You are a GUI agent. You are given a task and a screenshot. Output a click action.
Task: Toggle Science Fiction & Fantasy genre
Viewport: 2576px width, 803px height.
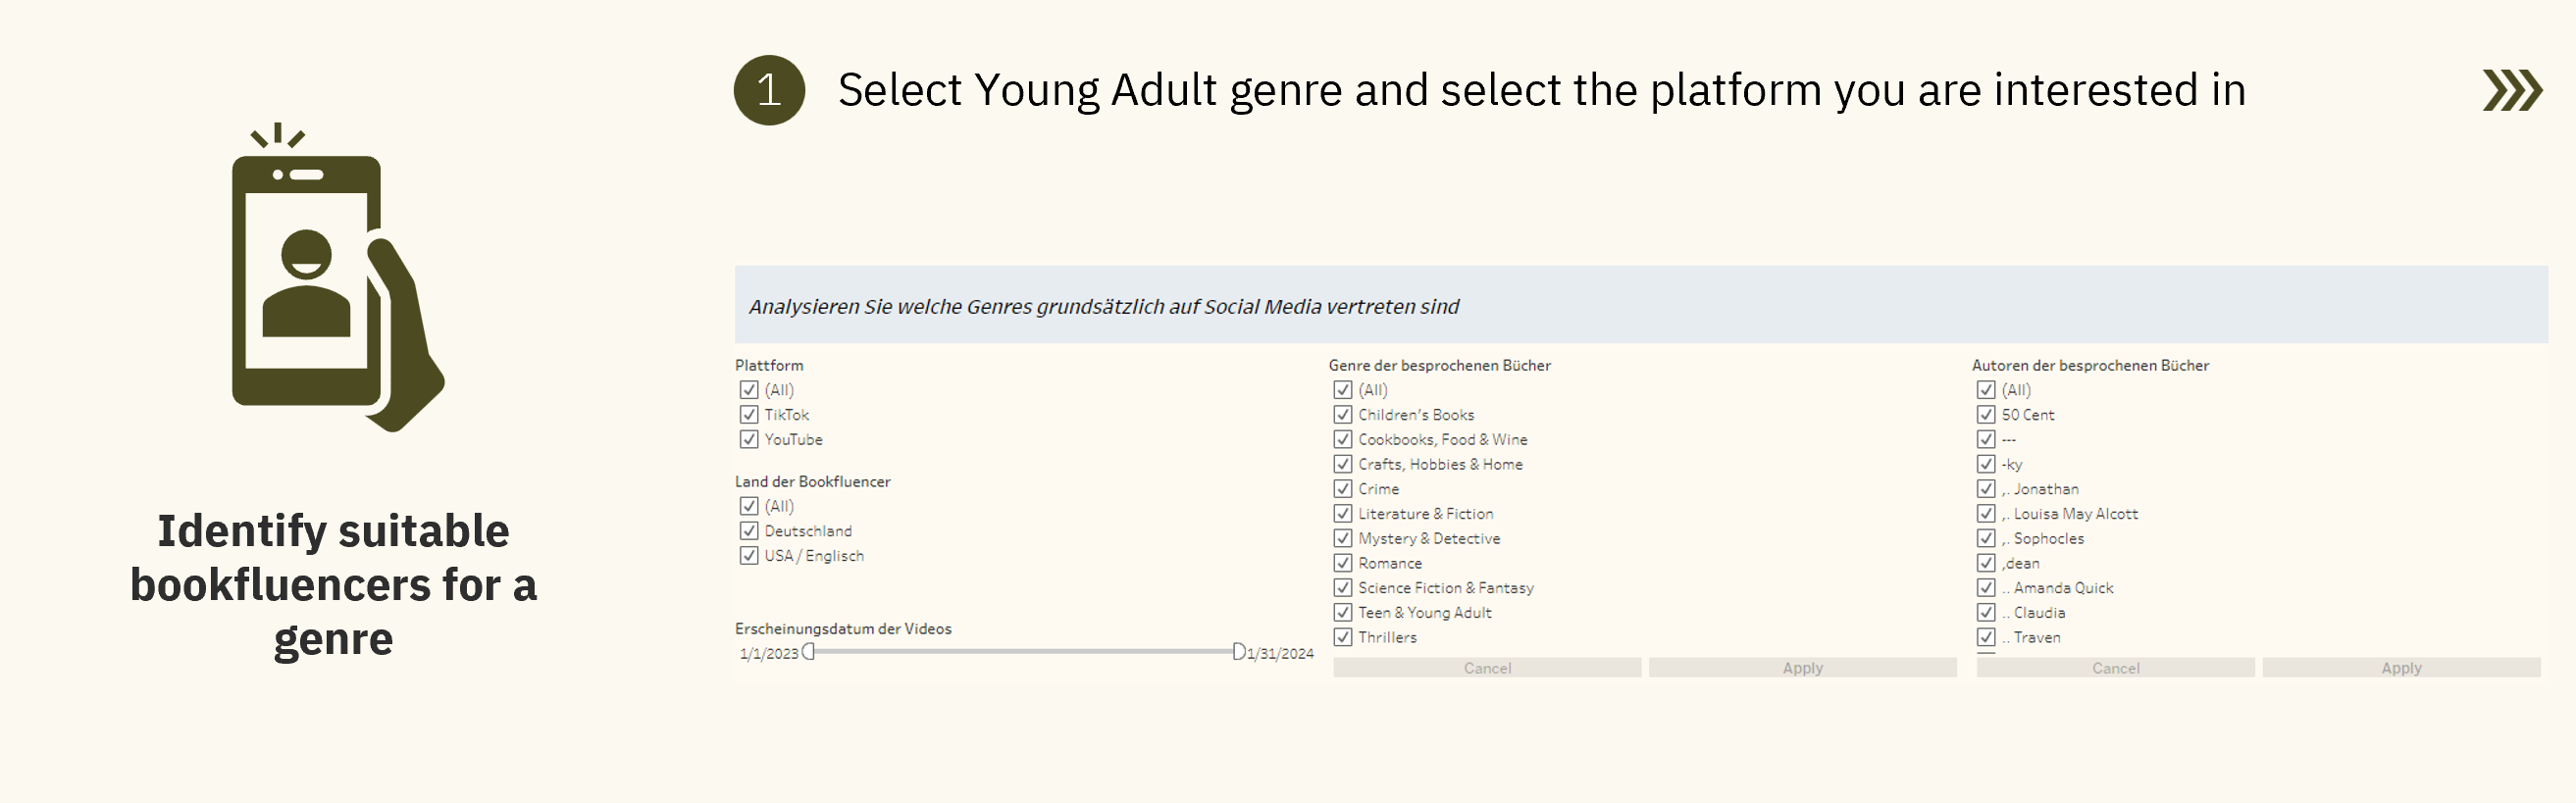tap(1343, 588)
